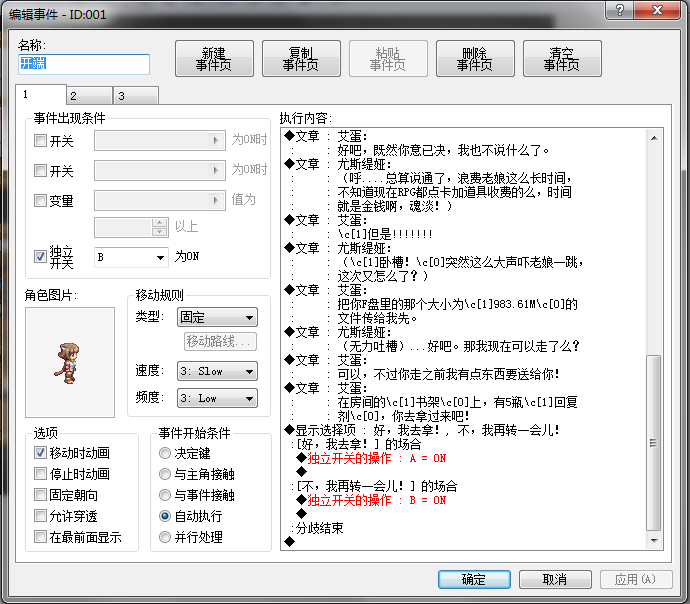690x604 pixels.
Task: Check the 固定朝向 option
Action: click(x=40, y=495)
